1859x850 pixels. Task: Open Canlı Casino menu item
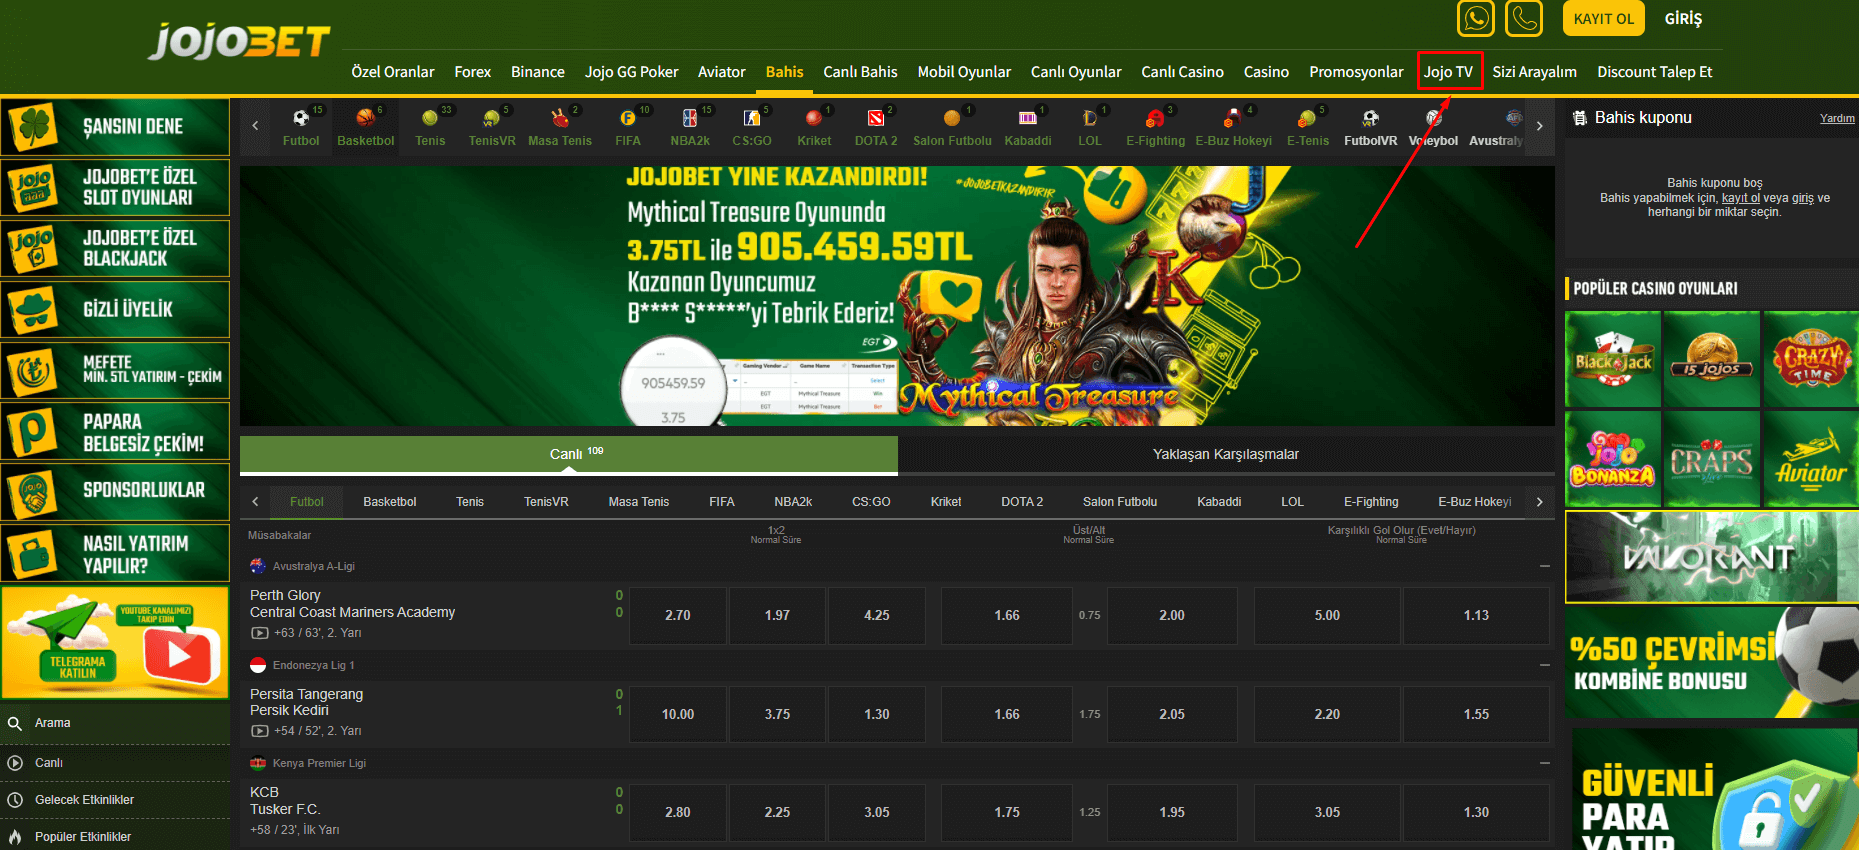pos(1182,72)
